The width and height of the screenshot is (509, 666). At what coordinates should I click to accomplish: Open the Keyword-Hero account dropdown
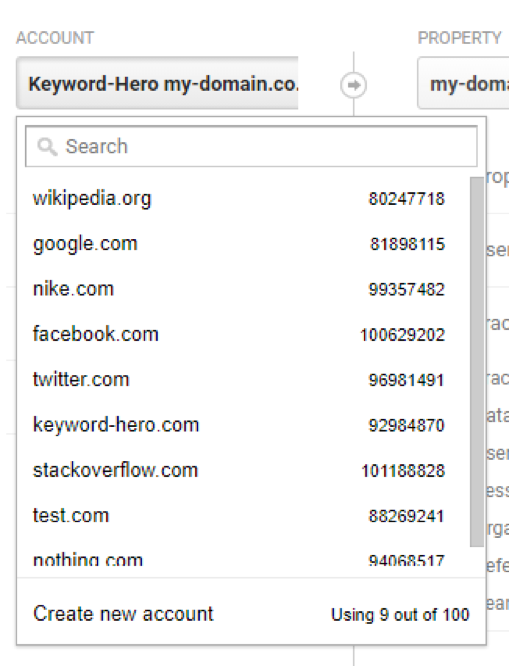157,83
